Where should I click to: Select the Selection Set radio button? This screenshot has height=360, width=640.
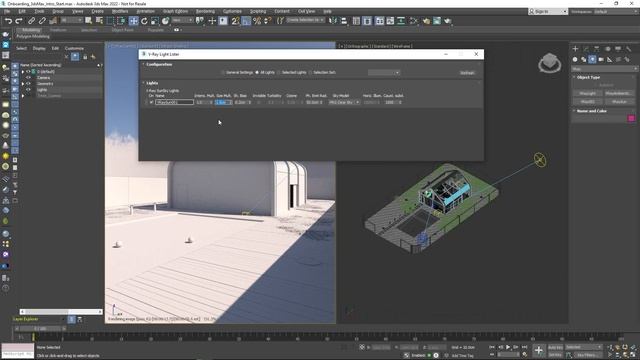(310, 73)
